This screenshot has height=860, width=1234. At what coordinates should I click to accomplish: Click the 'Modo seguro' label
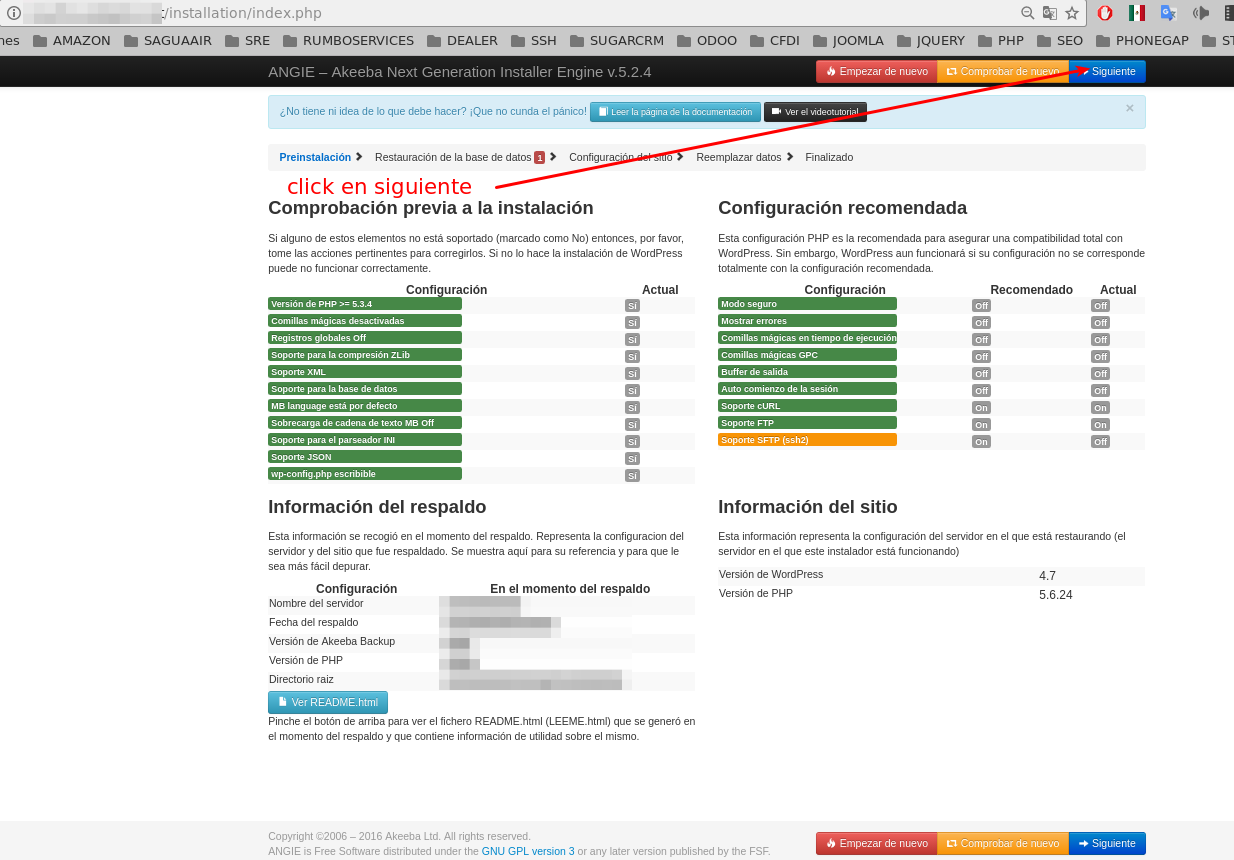[x=807, y=304]
